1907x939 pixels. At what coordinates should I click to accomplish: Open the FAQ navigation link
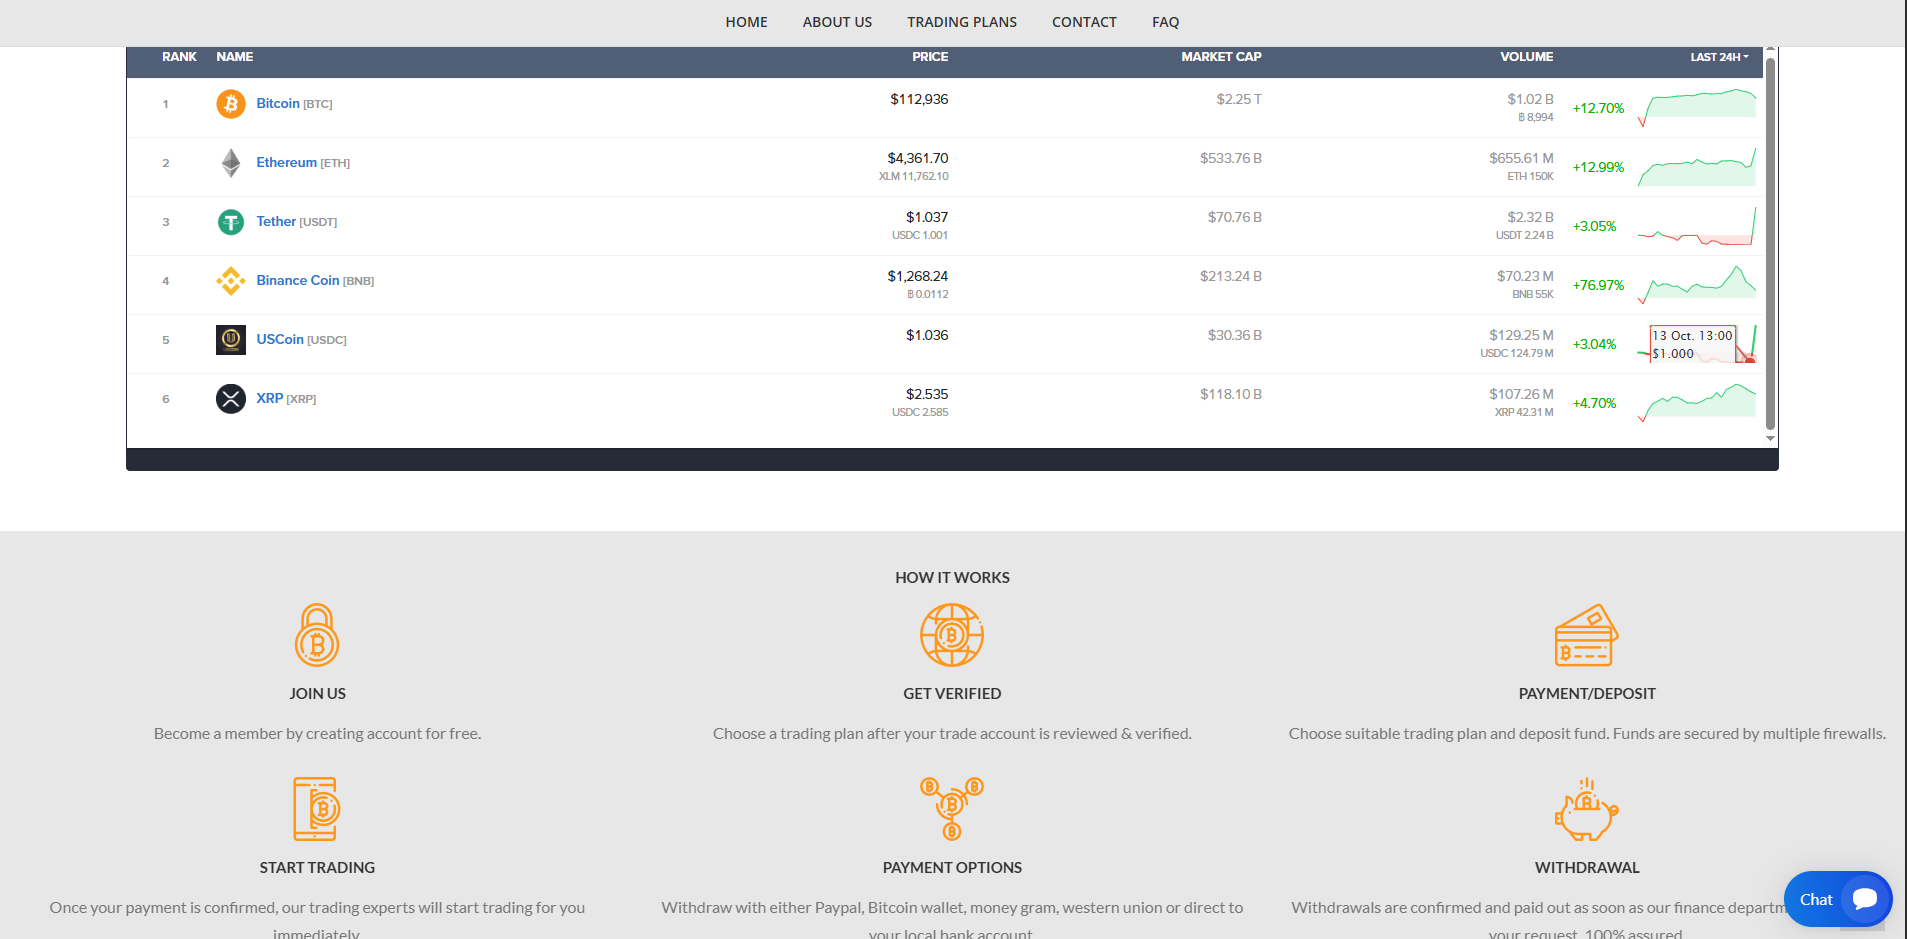coord(1165,22)
